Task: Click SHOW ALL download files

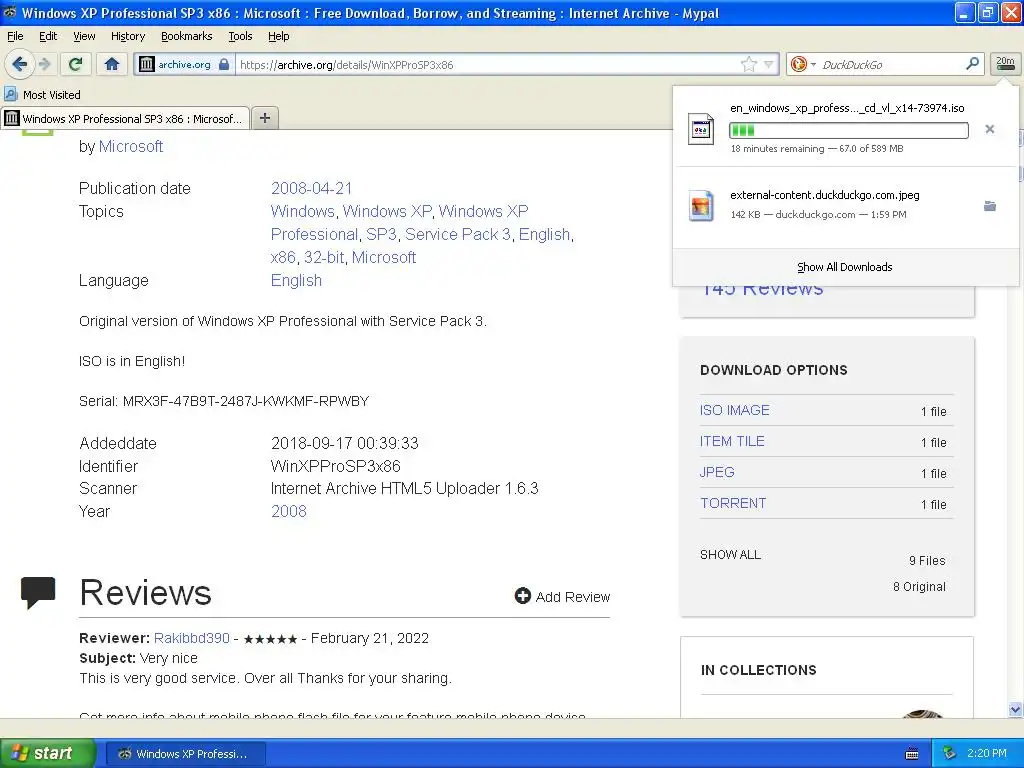Action: [x=730, y=554]
